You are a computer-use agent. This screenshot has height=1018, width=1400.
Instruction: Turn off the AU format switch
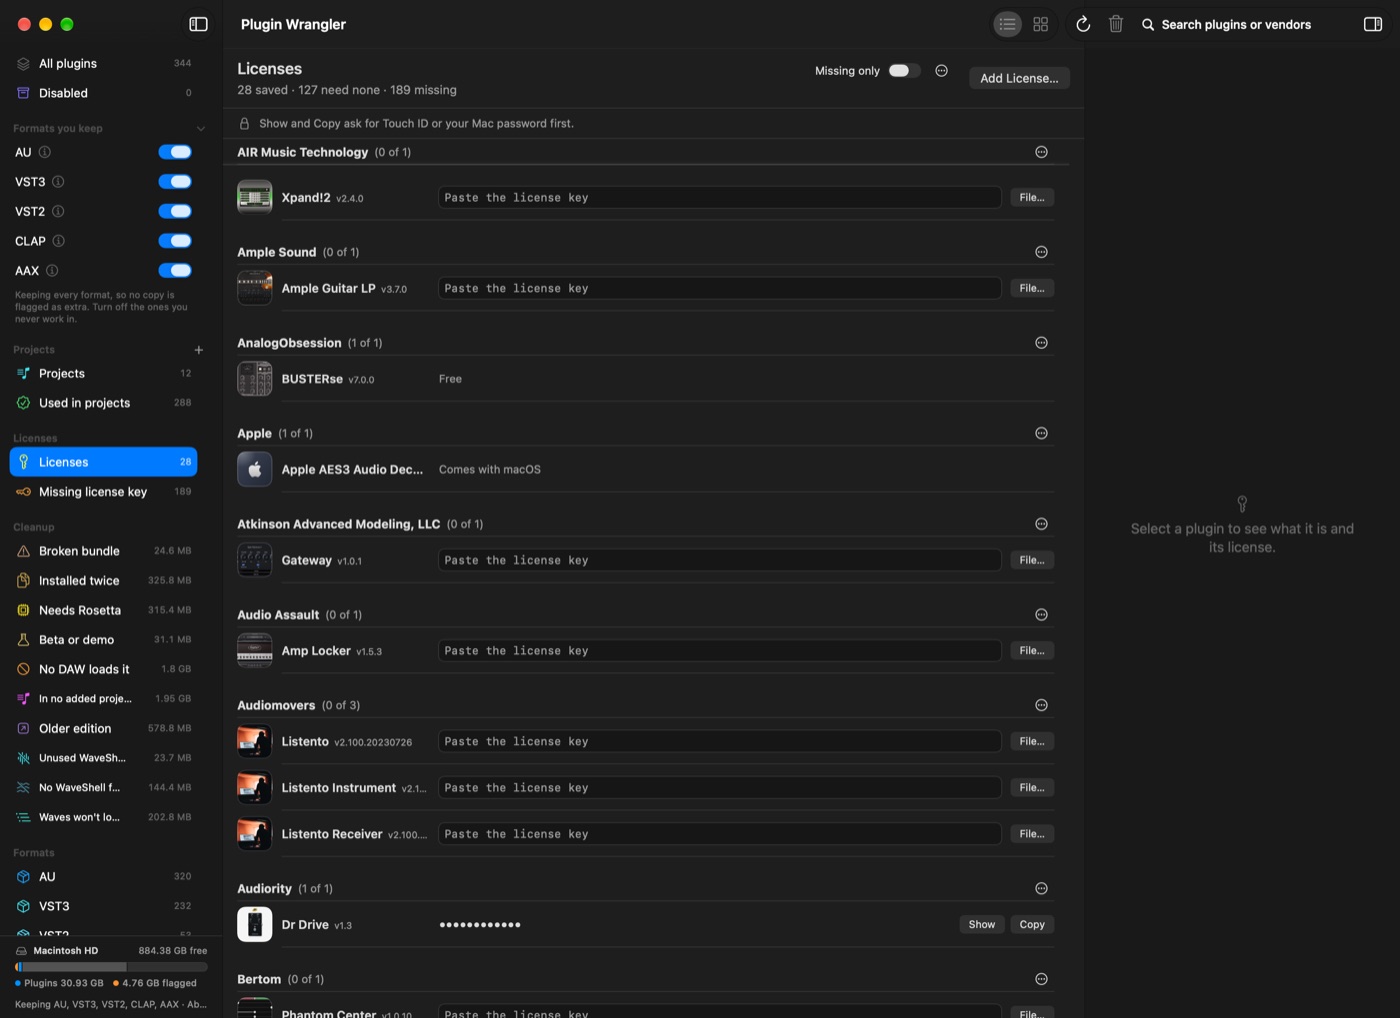point(175,152)
